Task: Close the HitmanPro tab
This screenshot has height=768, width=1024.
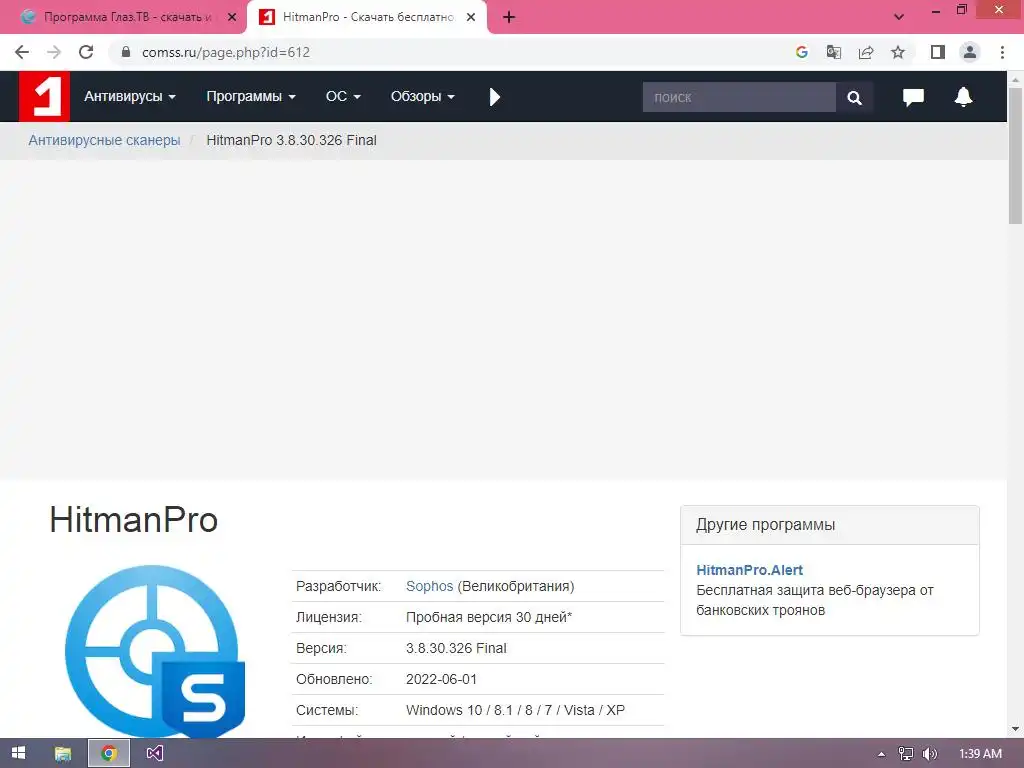Action: [471, 17]
